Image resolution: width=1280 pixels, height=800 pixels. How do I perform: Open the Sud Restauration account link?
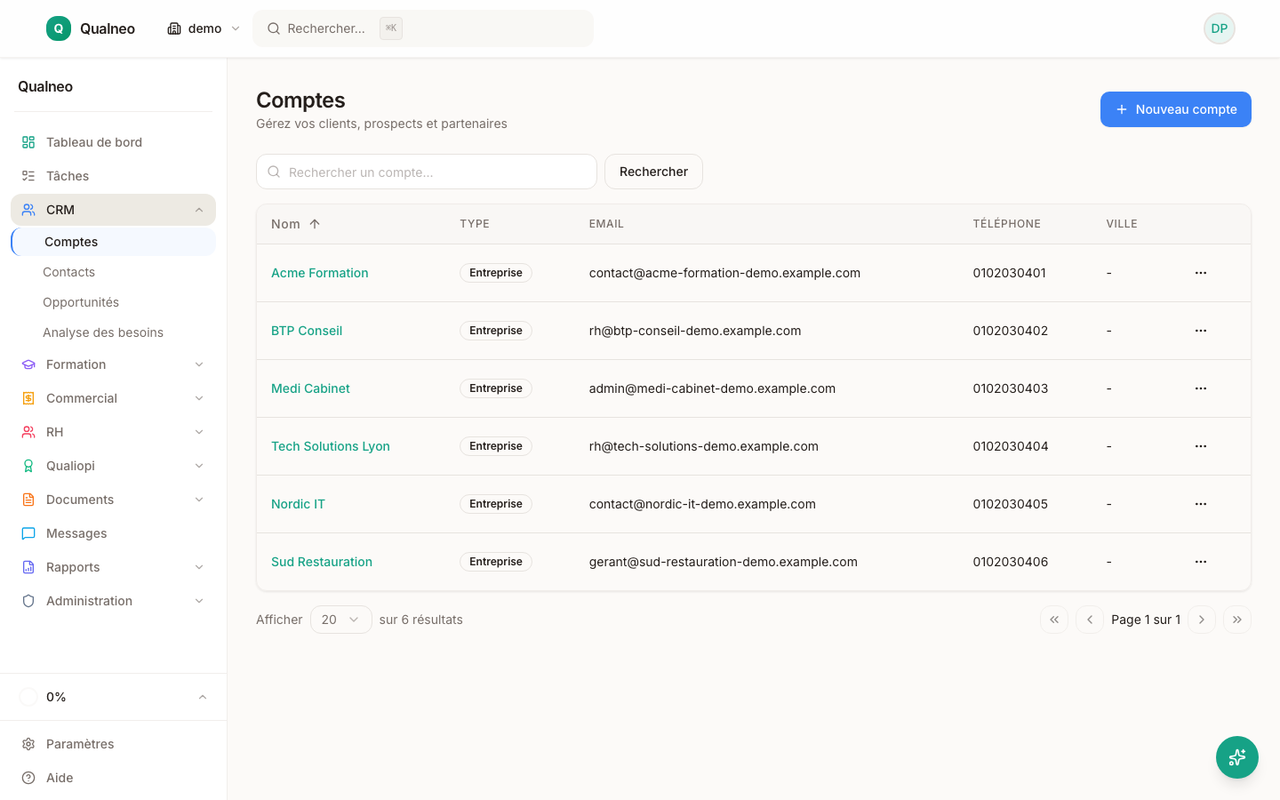(322, 562)
